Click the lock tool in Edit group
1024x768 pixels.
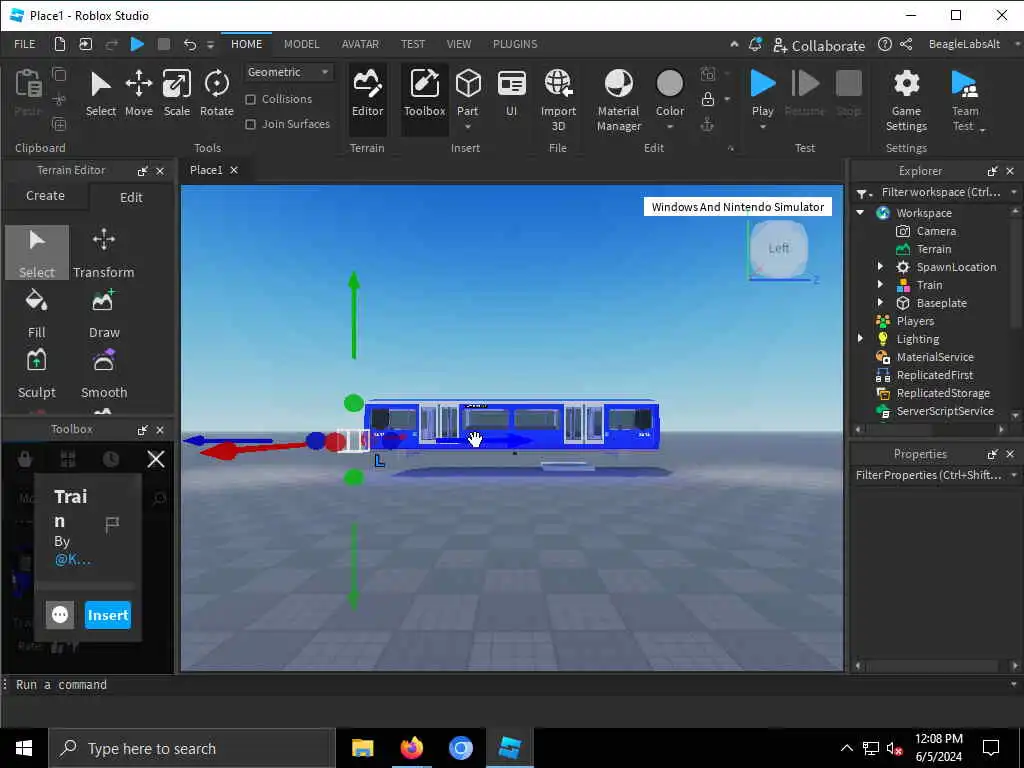[x=707, y=99]
